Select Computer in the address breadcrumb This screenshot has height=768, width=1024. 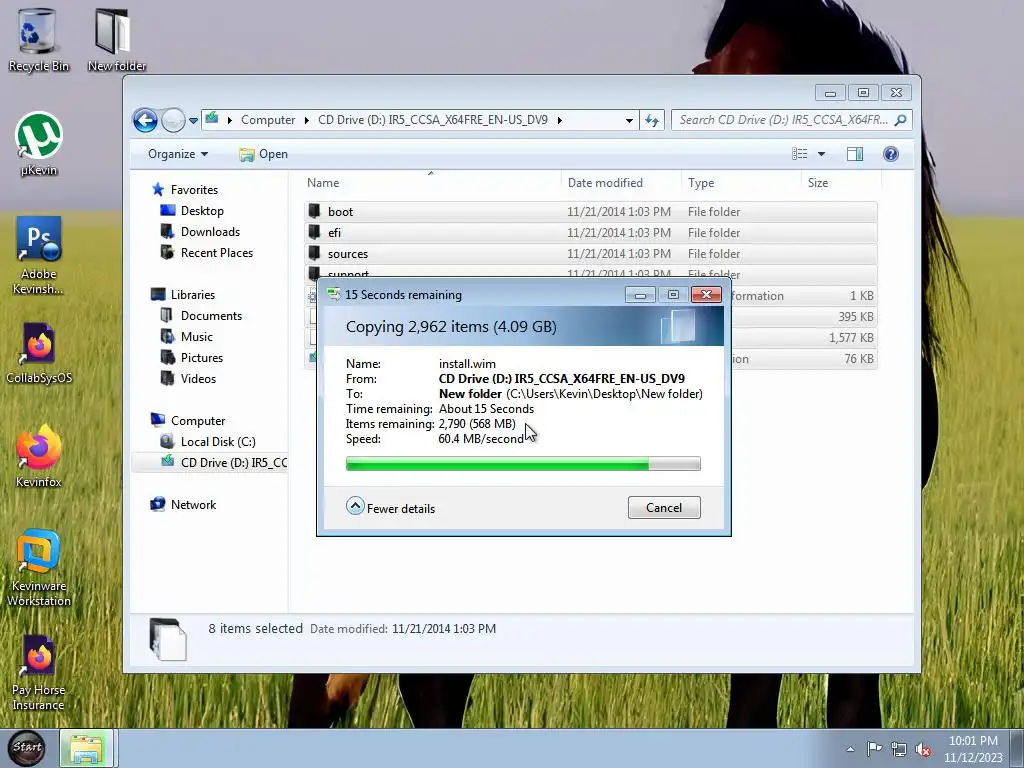[x=268, y=120]
